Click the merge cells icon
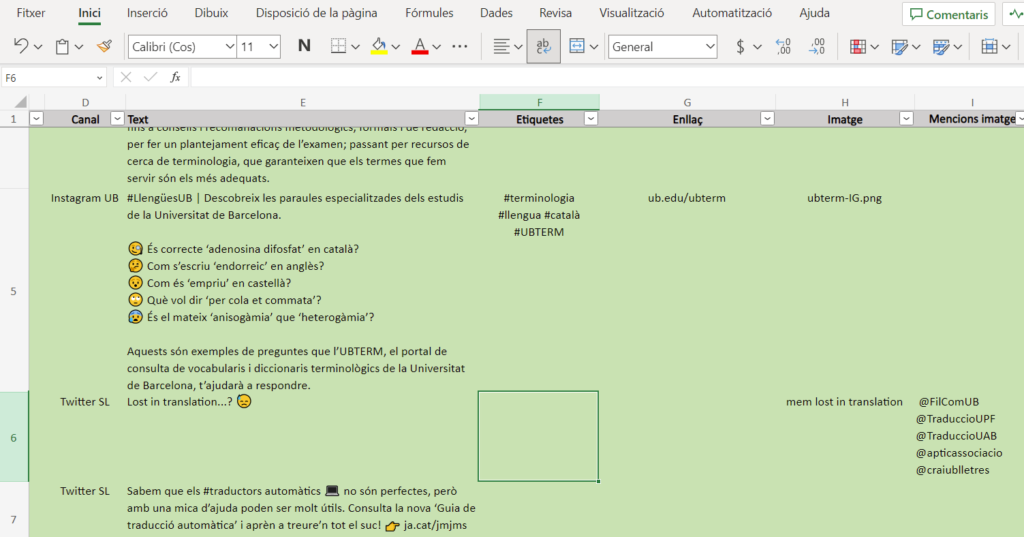 click(577, 47)
